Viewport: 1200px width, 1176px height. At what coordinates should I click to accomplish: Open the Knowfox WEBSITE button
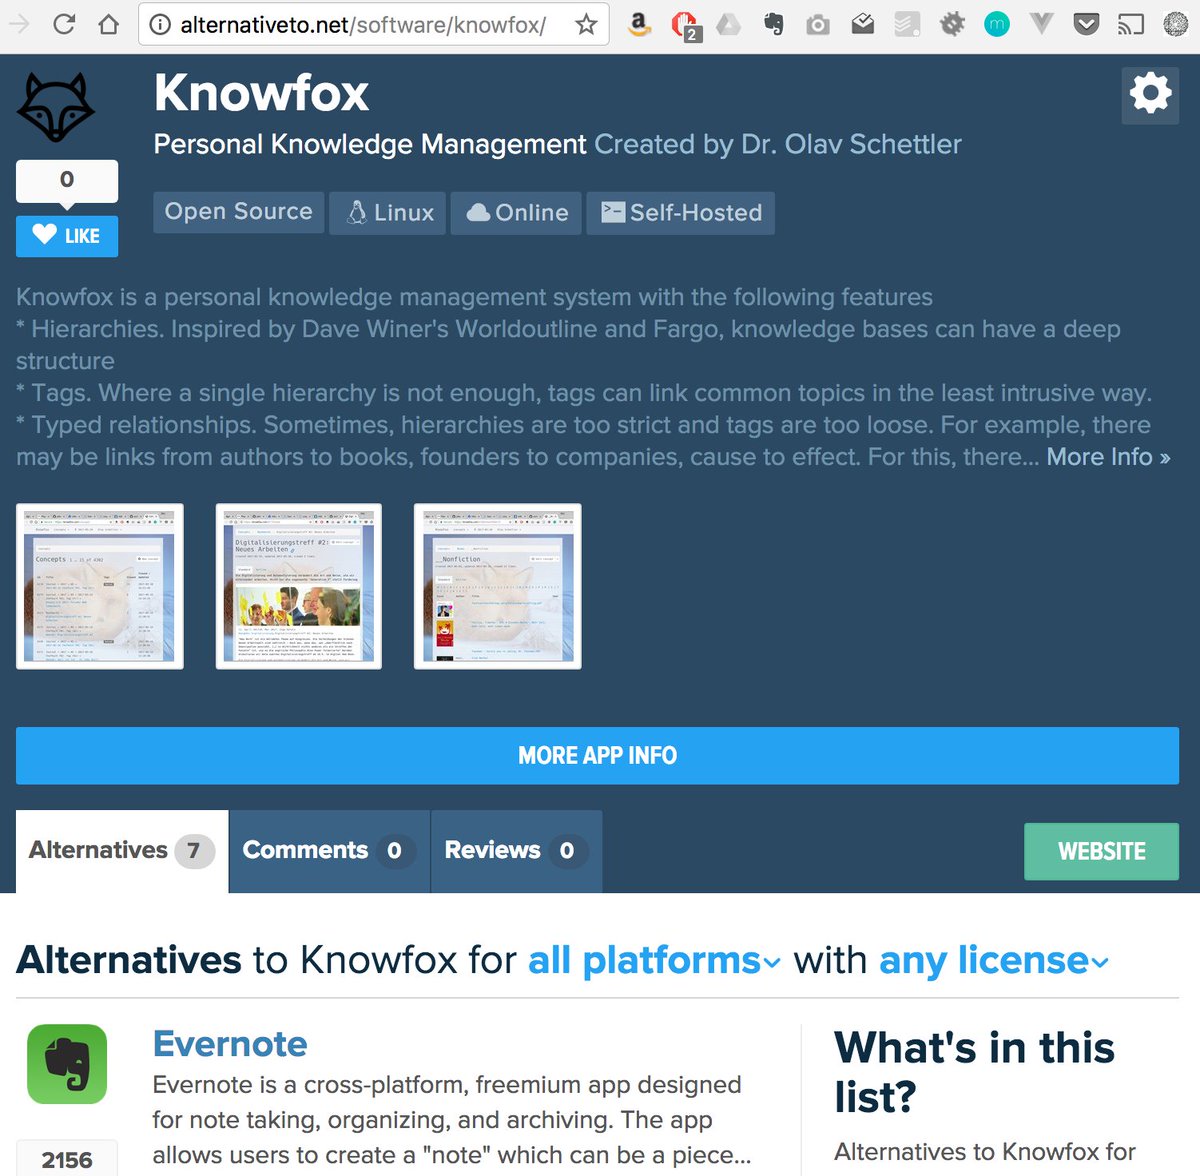1101,851
